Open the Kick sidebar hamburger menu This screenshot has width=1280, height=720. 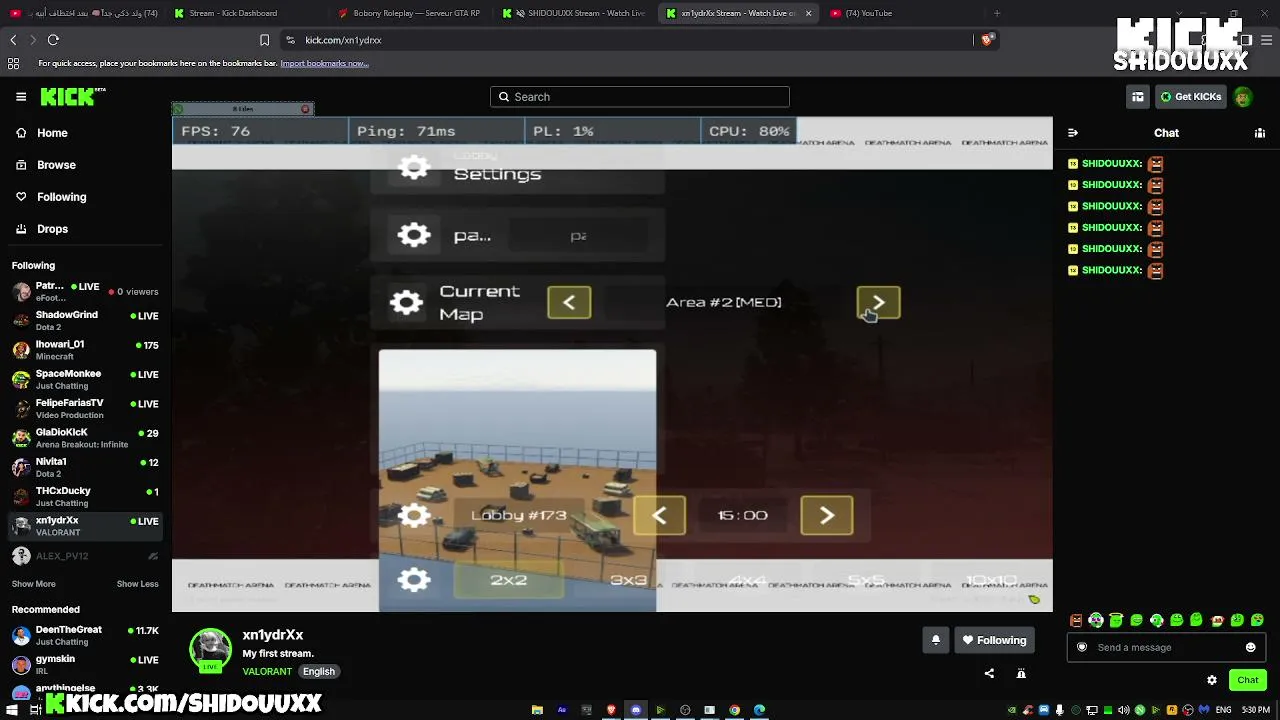21,97
